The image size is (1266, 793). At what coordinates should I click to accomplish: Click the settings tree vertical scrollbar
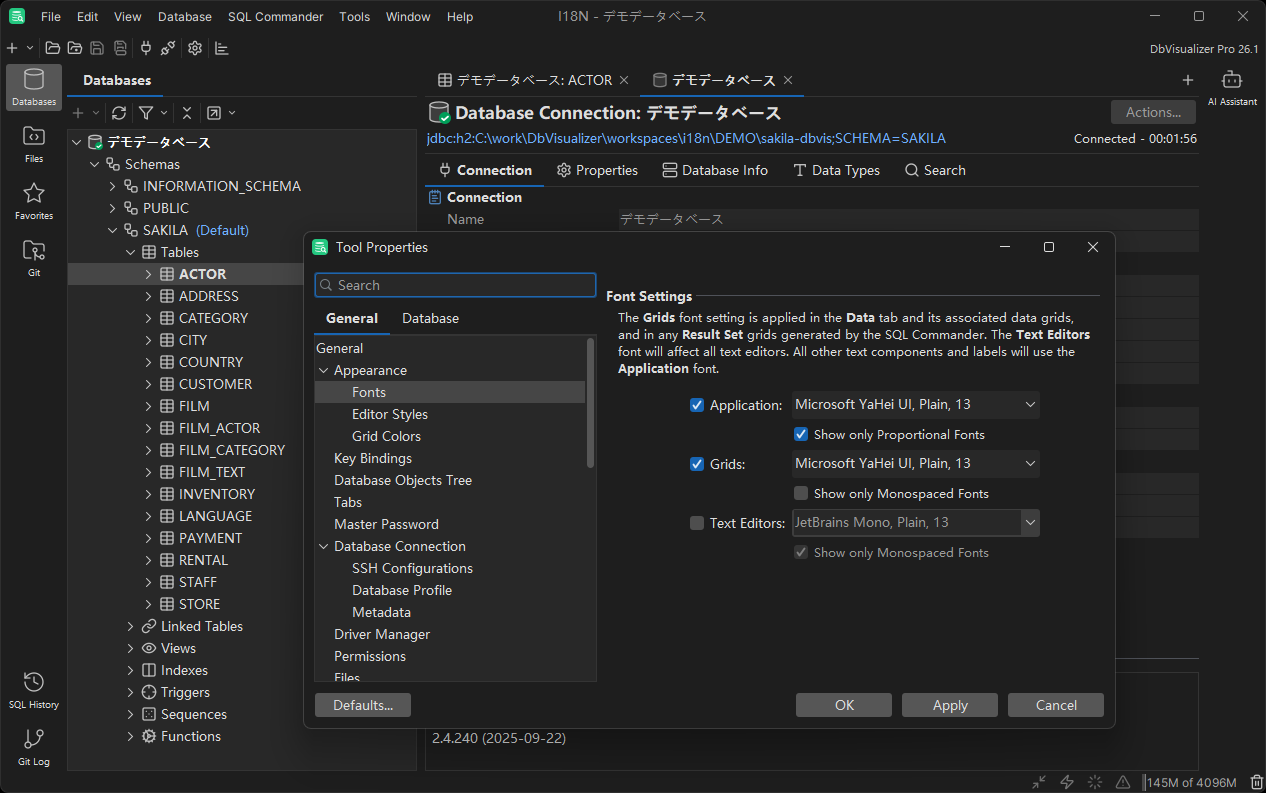point(590,402)
